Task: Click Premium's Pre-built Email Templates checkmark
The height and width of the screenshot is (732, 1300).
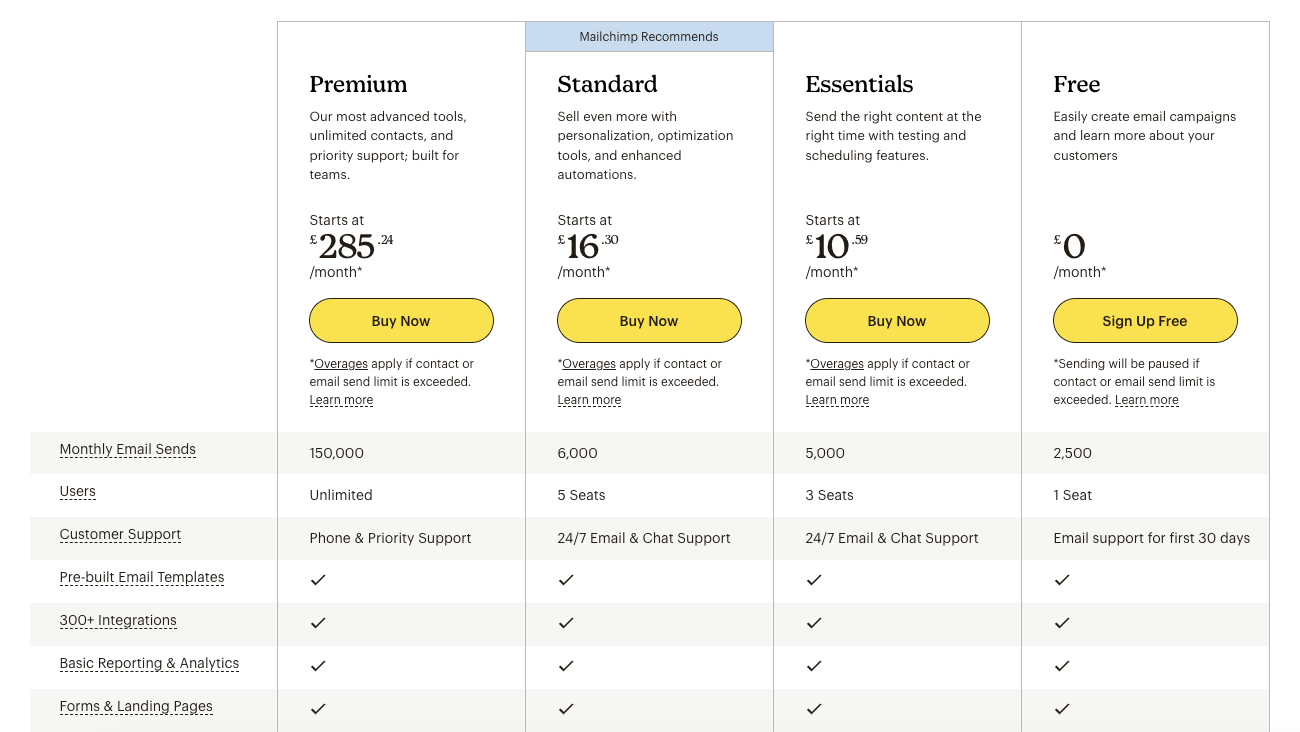Action: pyautogui.click(x=318, y=580)
